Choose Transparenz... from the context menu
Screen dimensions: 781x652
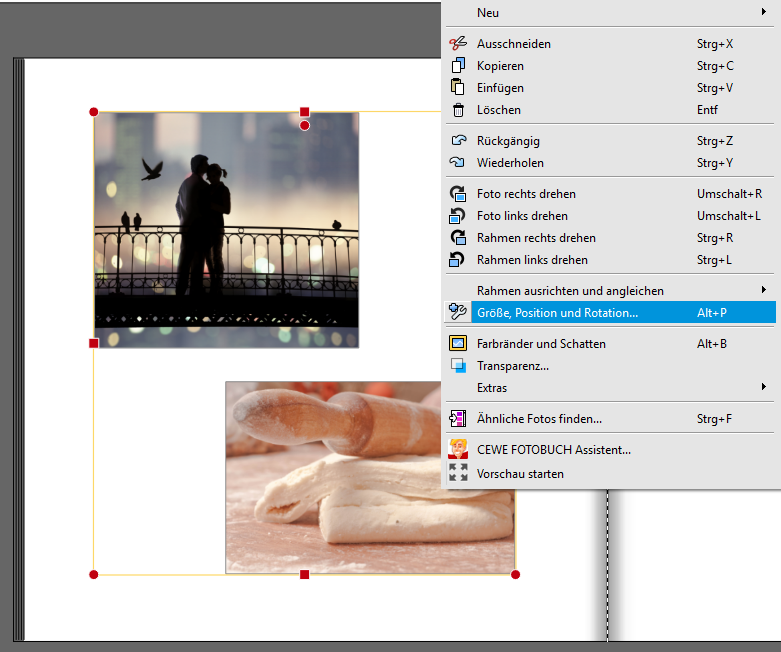[512, 366]
